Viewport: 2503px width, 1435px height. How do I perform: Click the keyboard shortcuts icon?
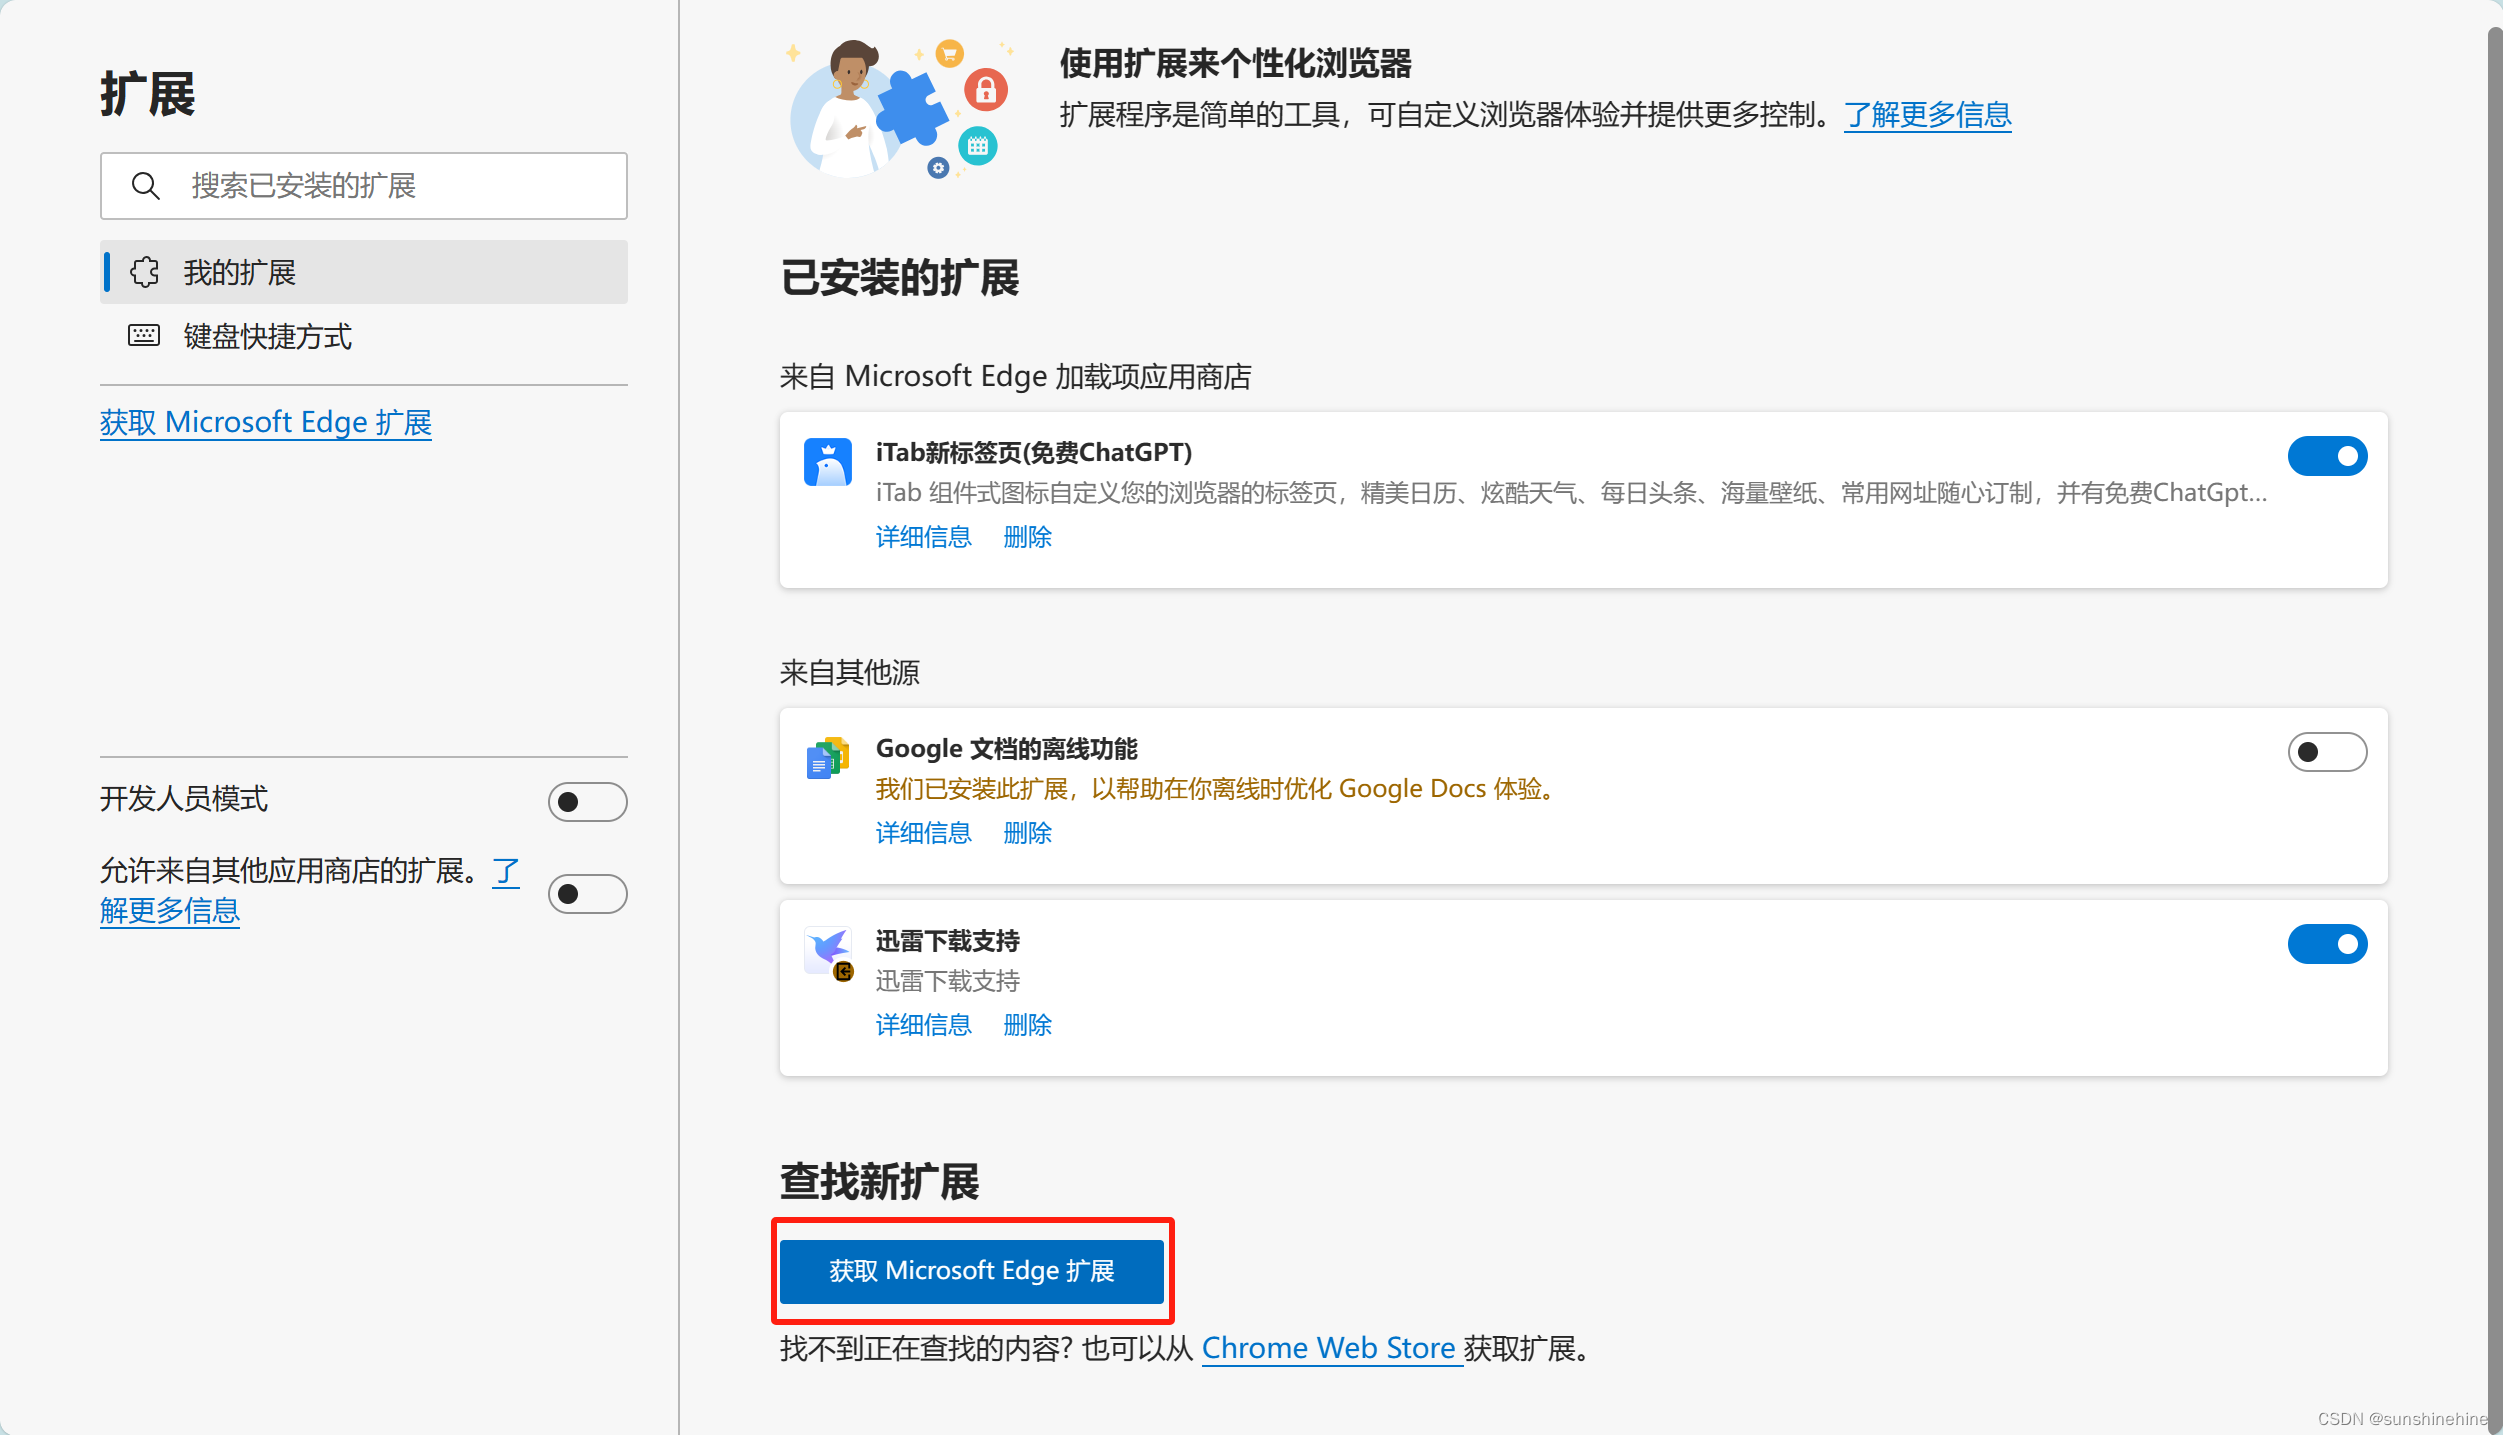pyautogui.click(x=144, y=336)
